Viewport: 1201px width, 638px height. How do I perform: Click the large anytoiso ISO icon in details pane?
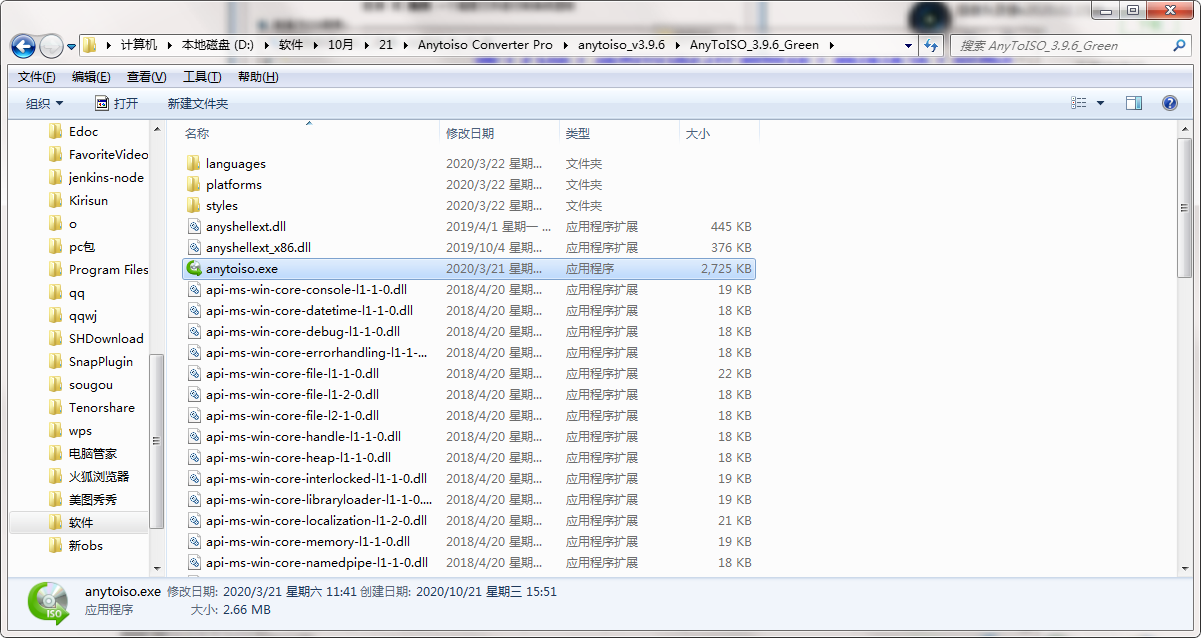pos(48,602)
